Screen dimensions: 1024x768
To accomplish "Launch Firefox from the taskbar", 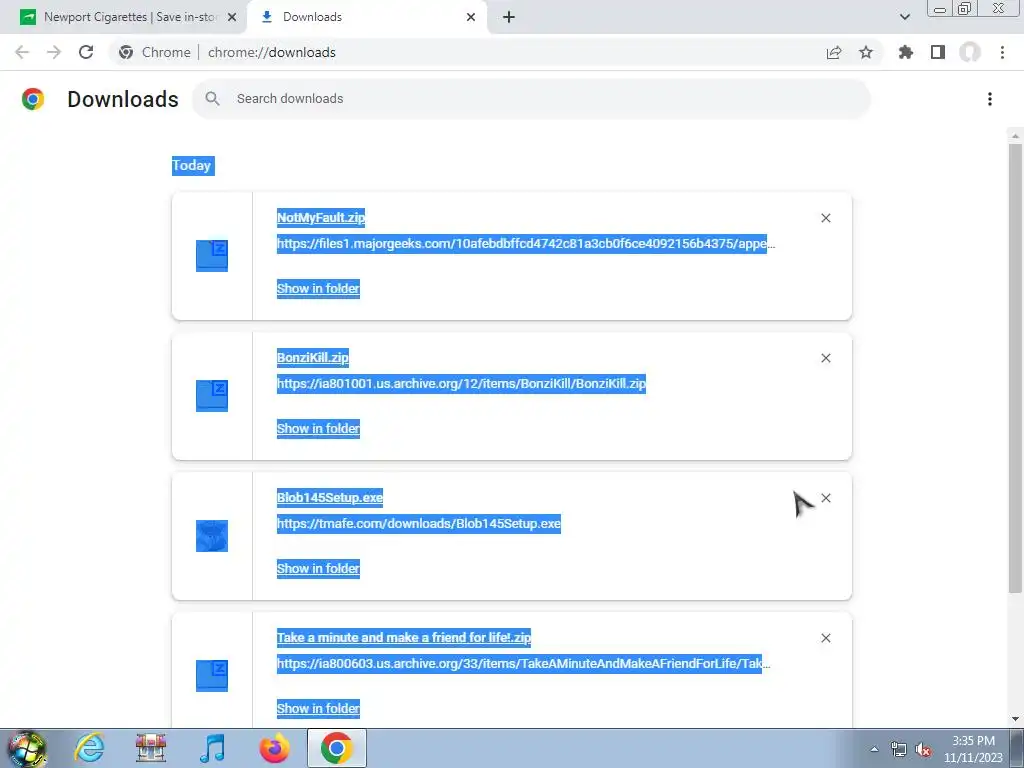I will coord(274,748).
